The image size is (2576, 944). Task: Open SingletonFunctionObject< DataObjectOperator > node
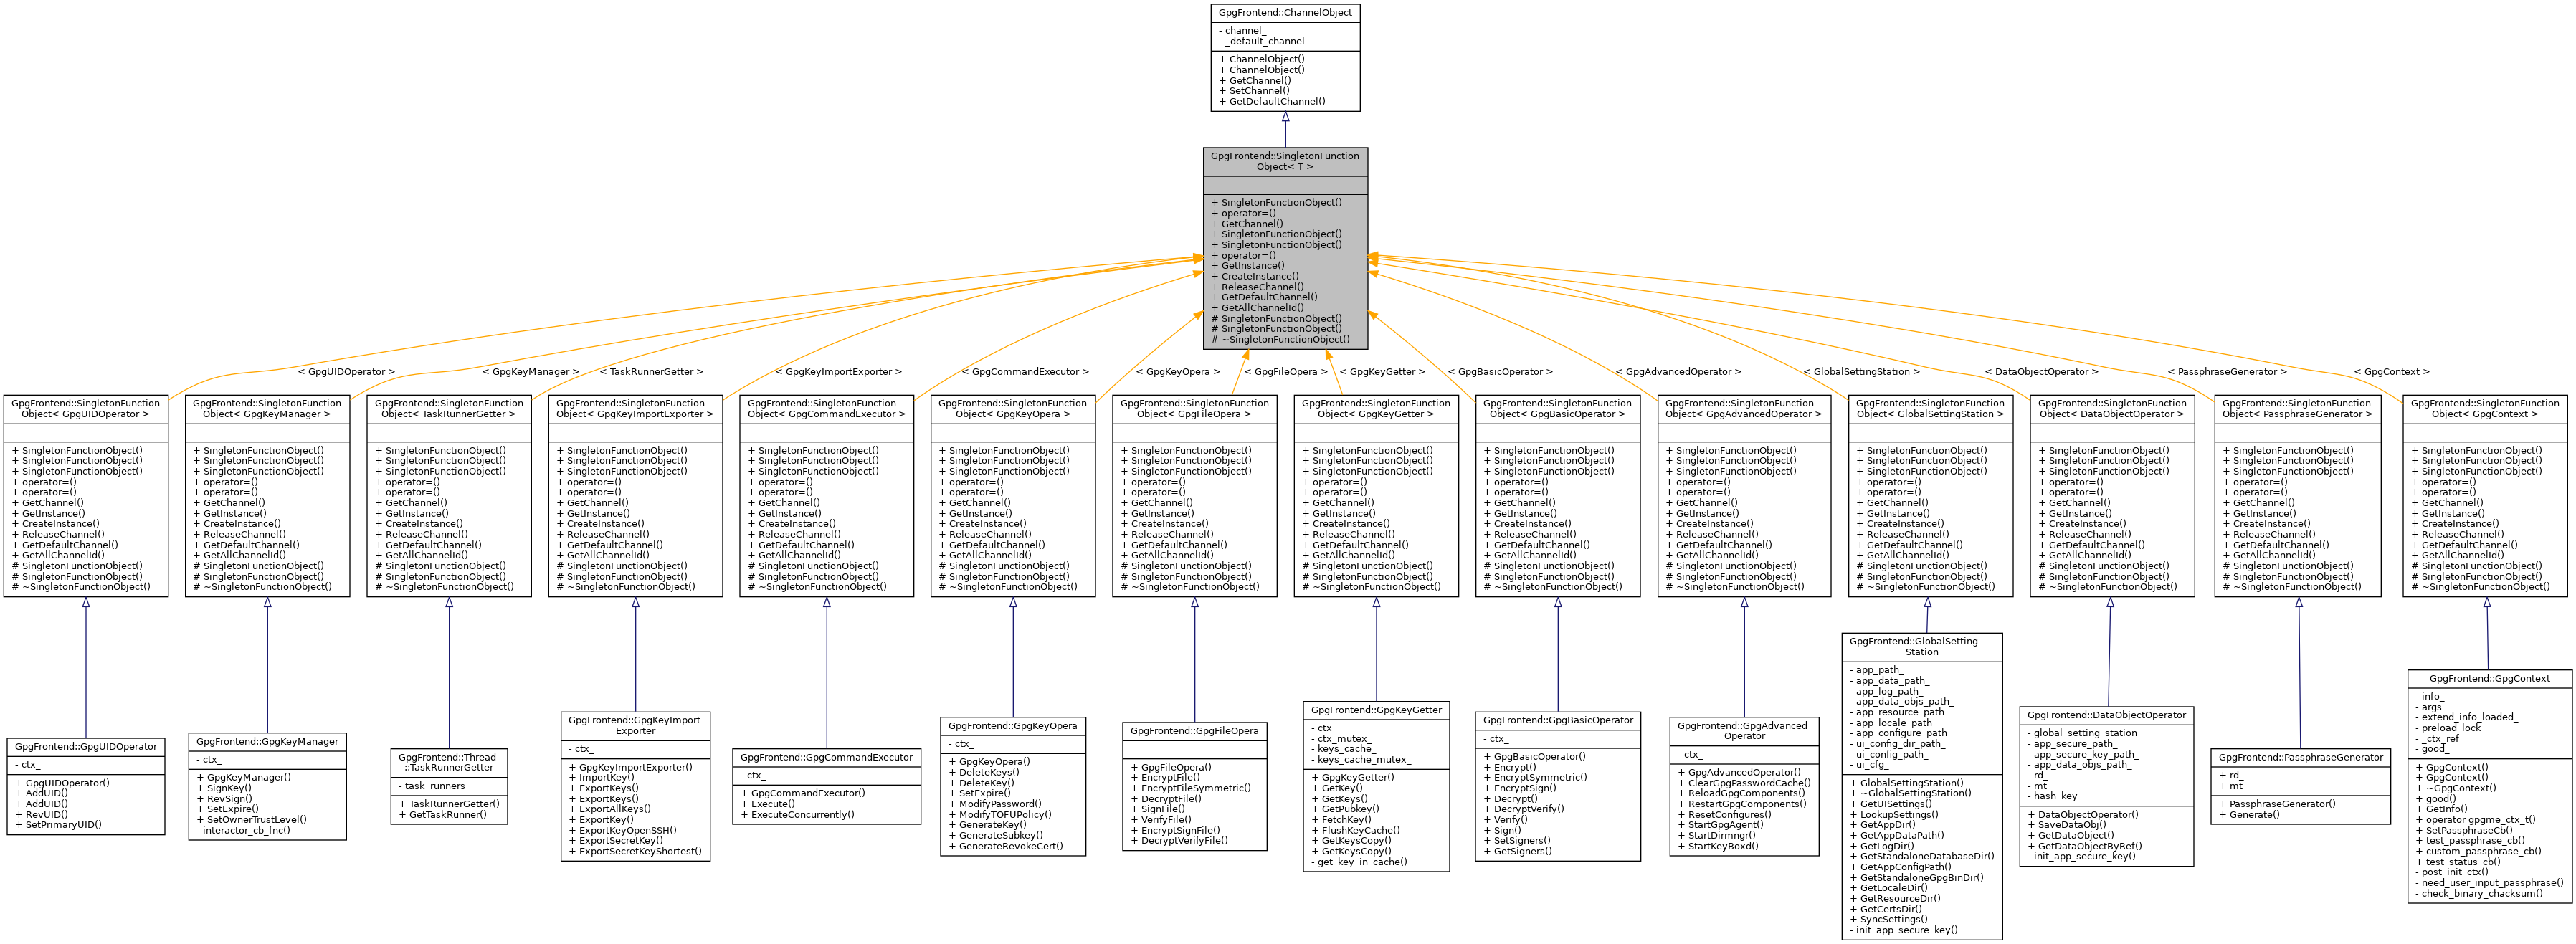[2111, 496]
